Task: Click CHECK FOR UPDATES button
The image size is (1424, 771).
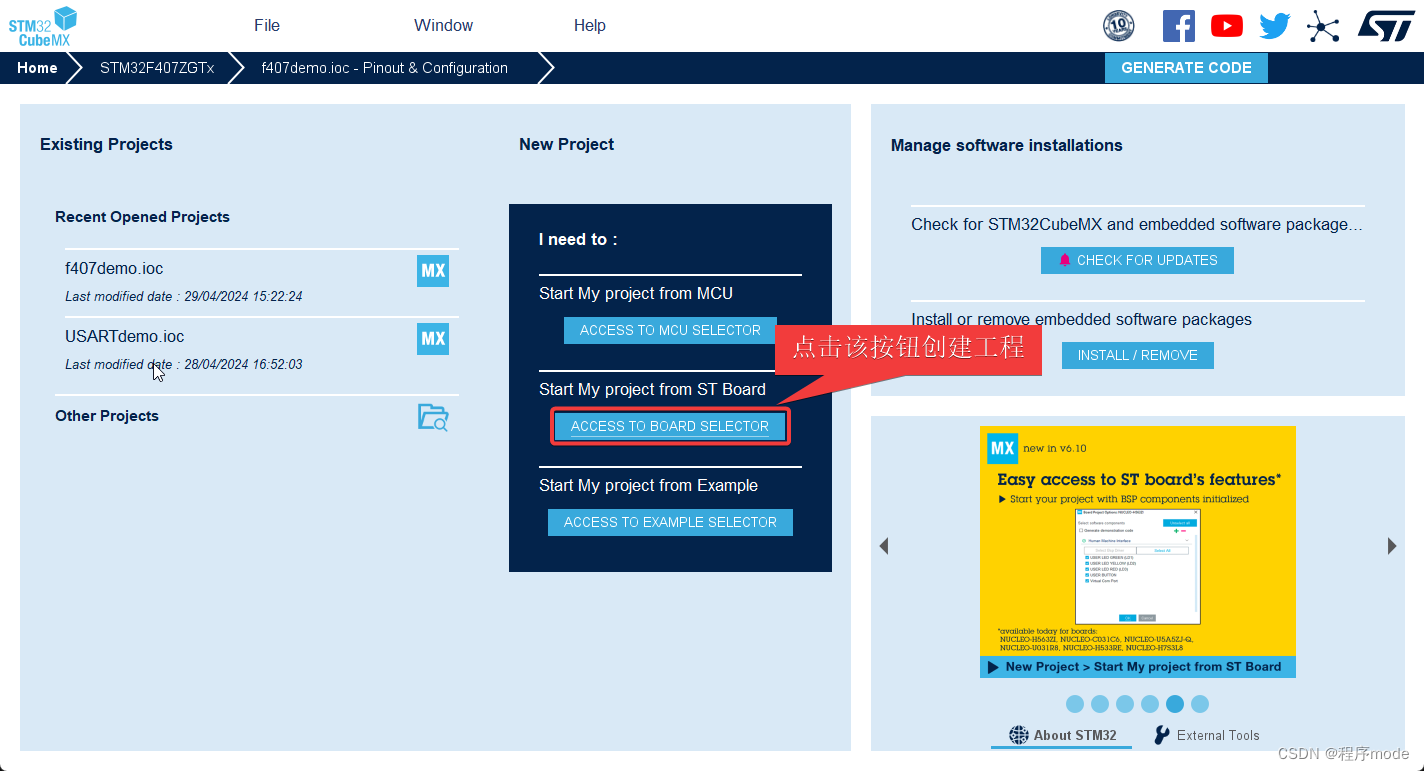Action: point(1137,260)
